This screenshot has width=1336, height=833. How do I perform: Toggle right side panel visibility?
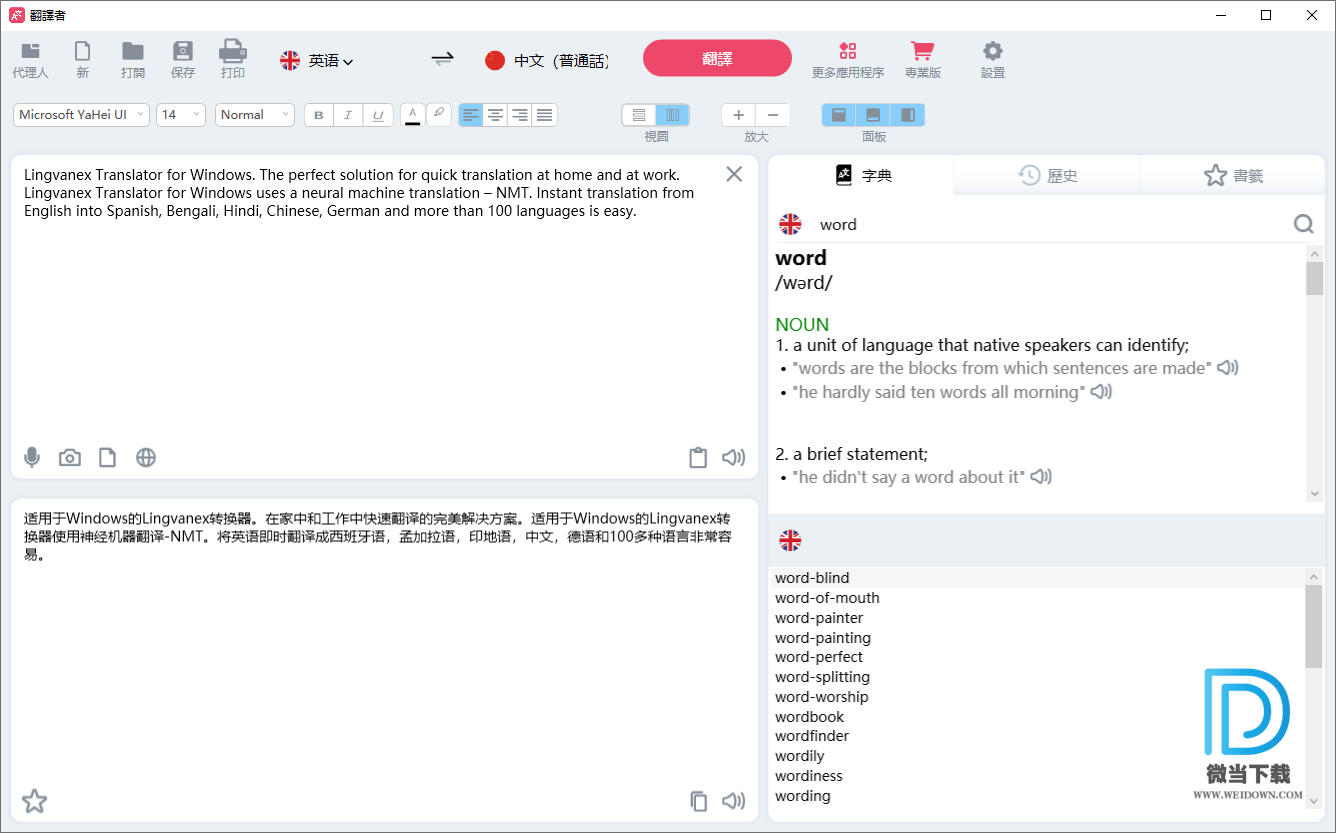(907, 115)
